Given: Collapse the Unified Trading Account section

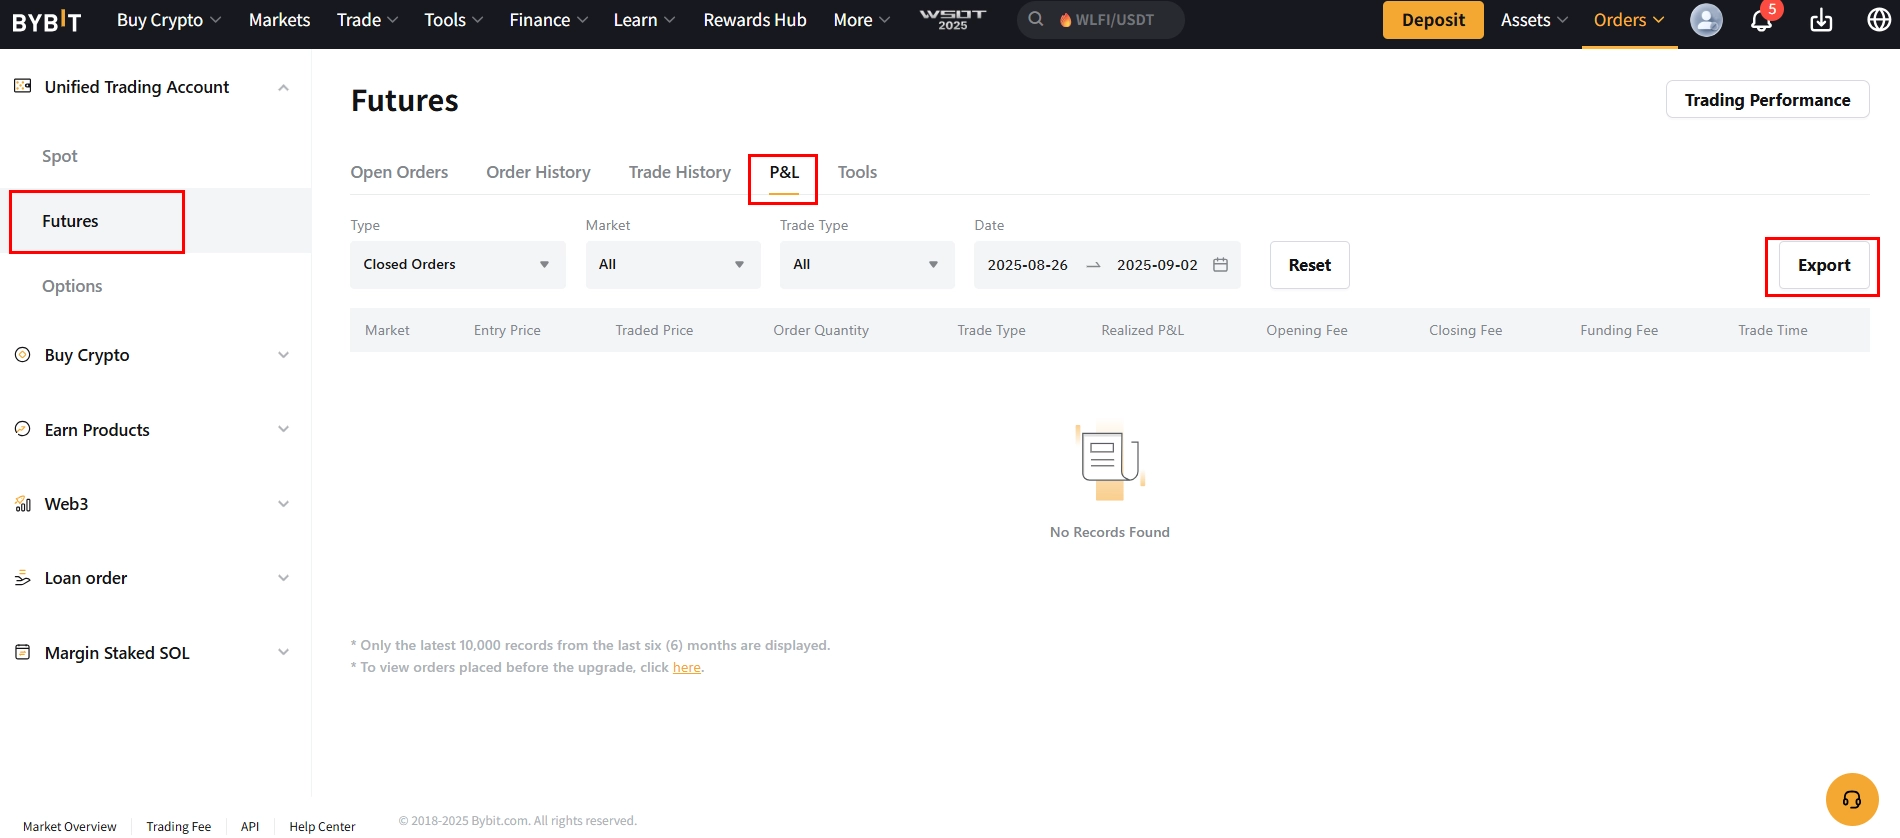Looking at the screenshot, I should (283, 88).
